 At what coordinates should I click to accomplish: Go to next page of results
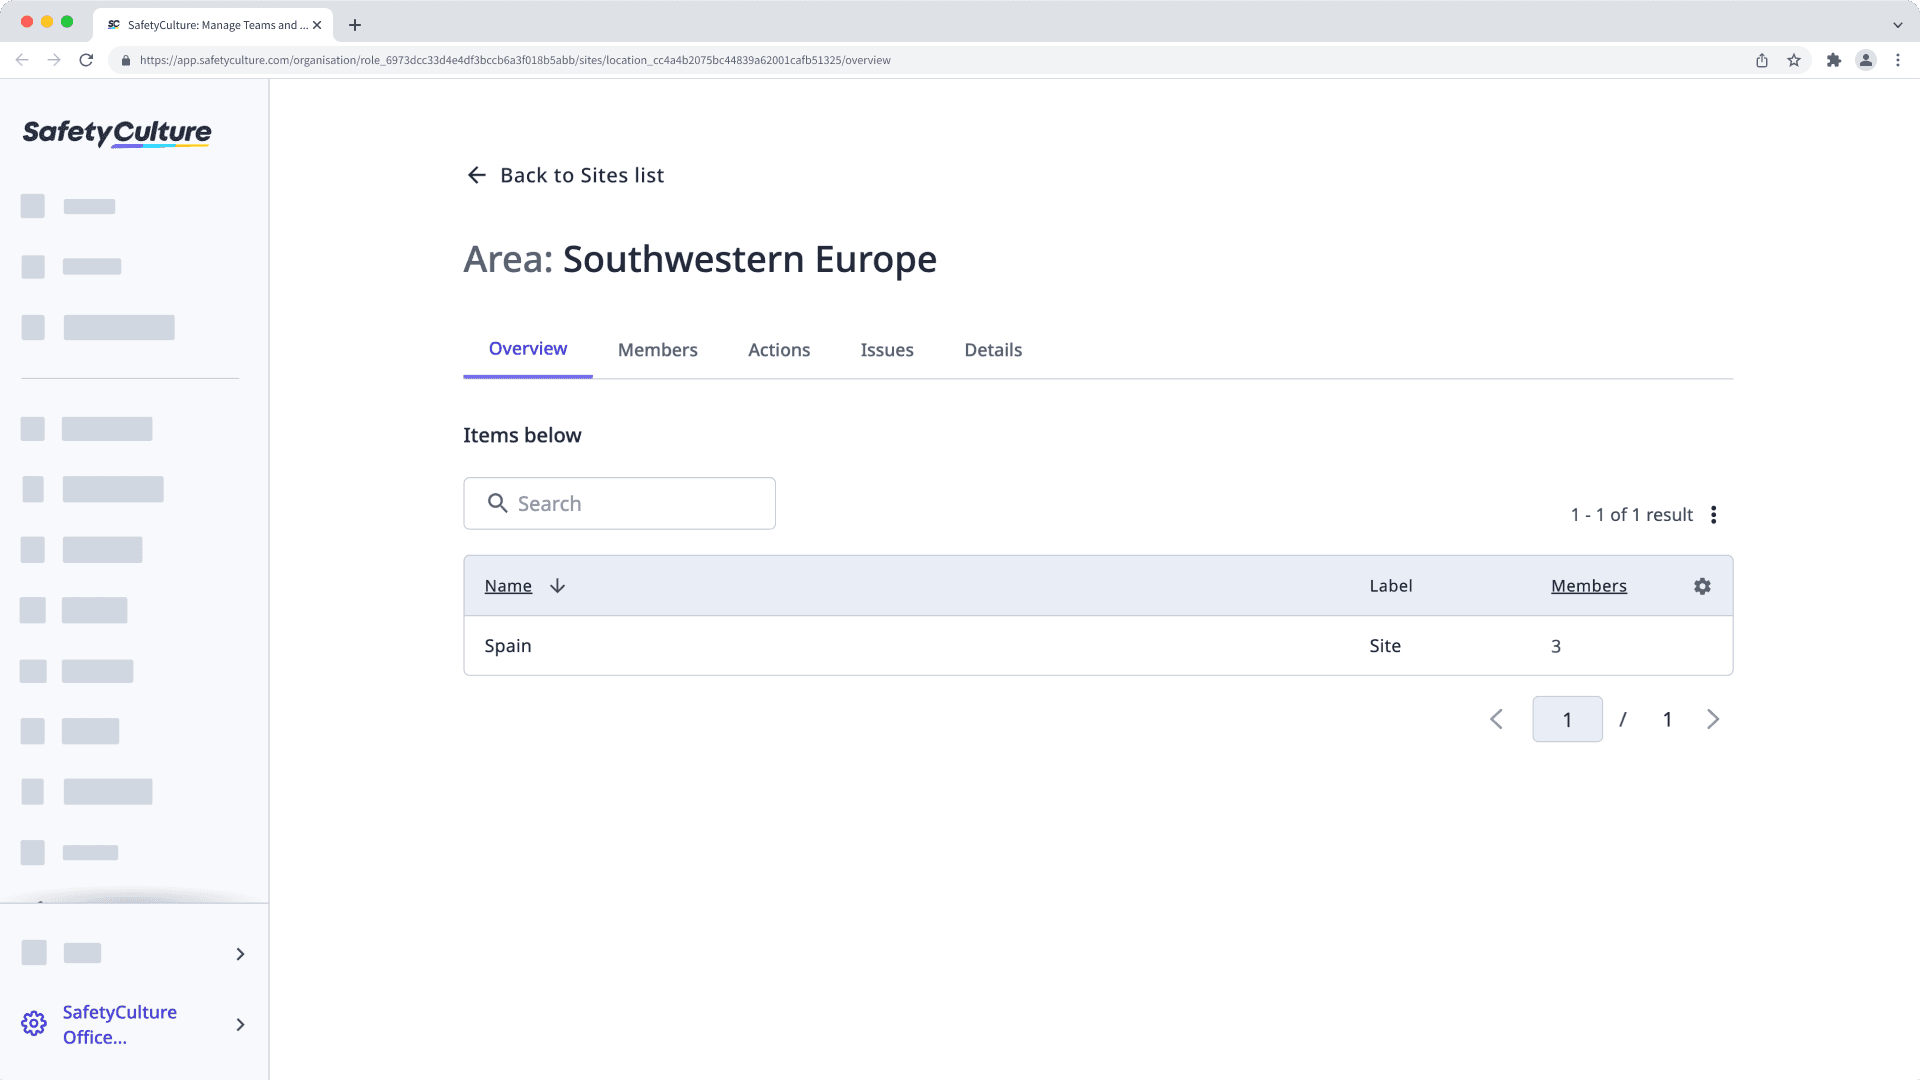pos(1713,719)
